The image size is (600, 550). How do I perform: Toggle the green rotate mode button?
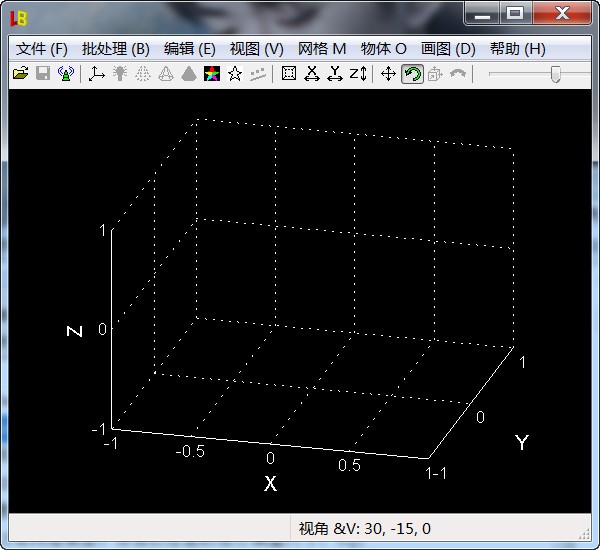pos(412,74)
